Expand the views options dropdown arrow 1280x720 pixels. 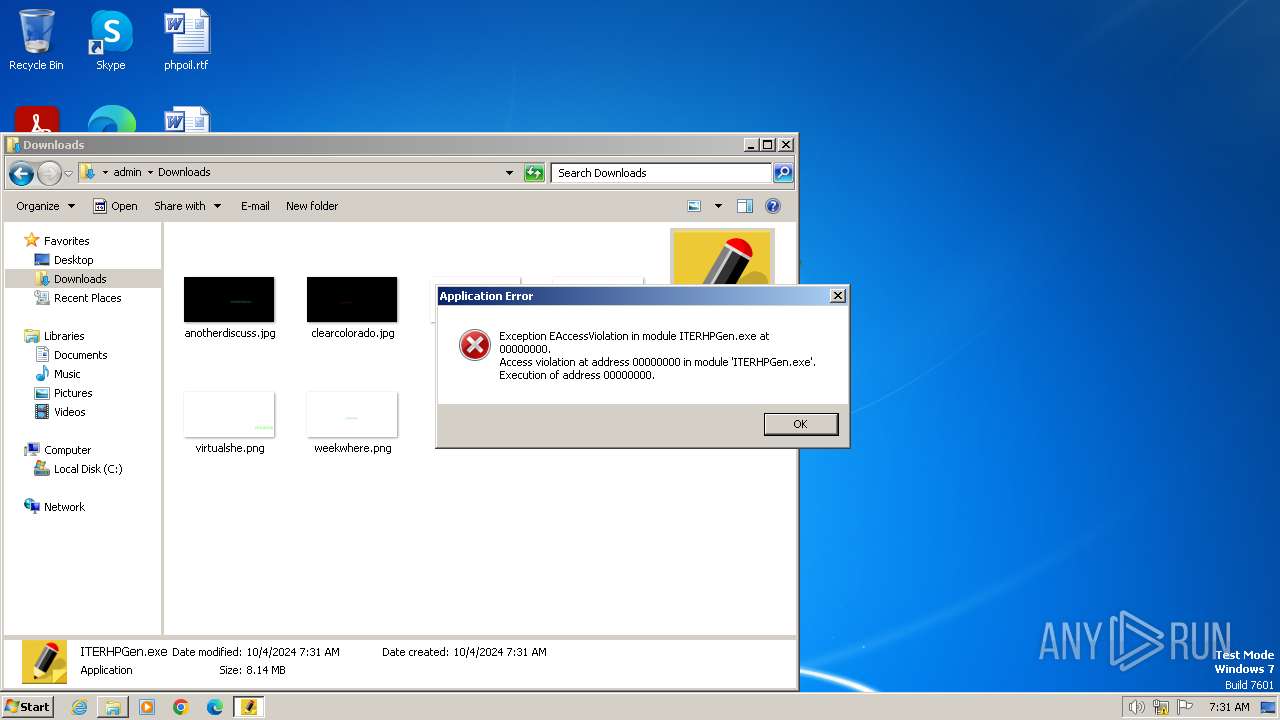coord(718,206)
